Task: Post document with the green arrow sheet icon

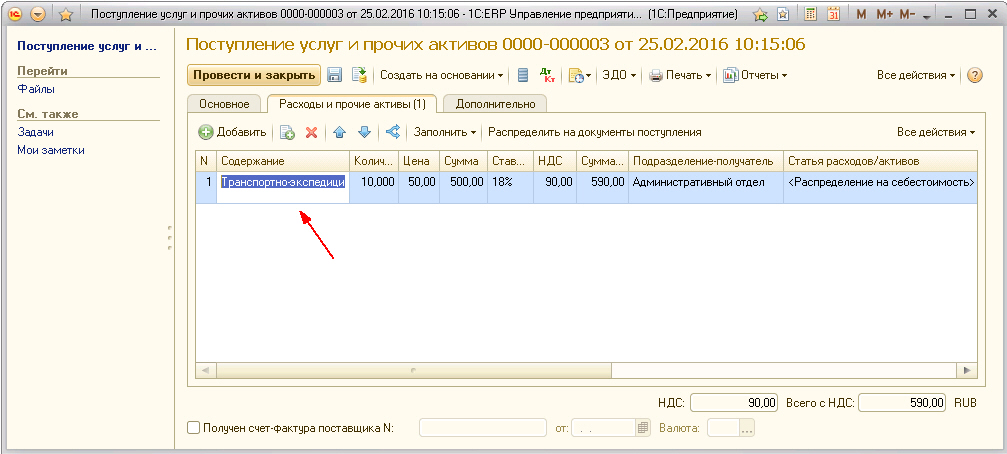Action: coord(359,75)
